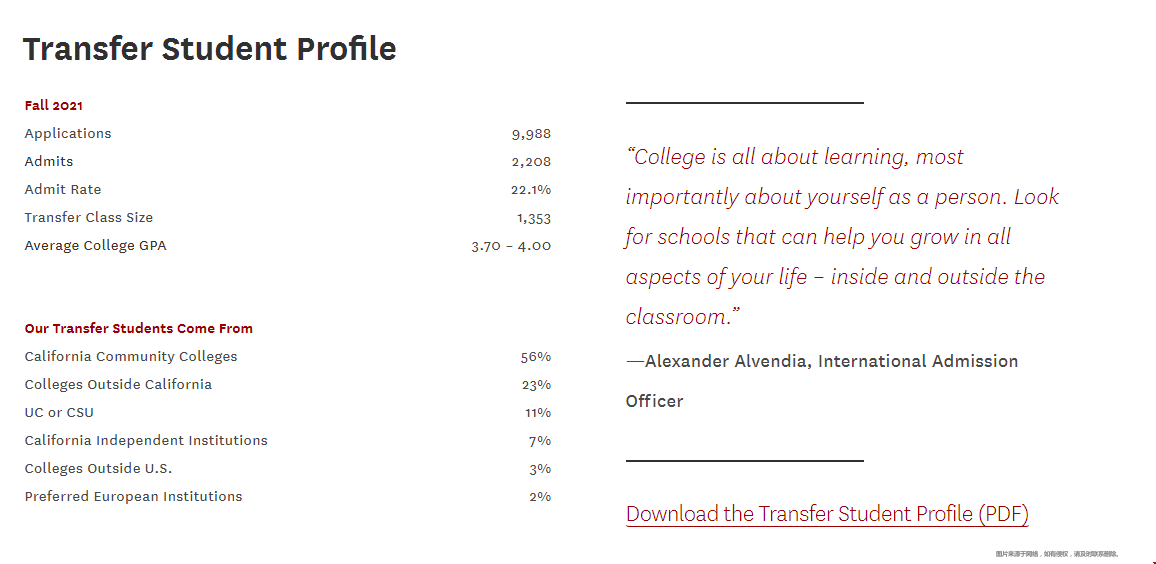Open the Download the Transfer Student Profile PDF link
The height and width of the screenshot is (564, 1156).
point(827,514)
